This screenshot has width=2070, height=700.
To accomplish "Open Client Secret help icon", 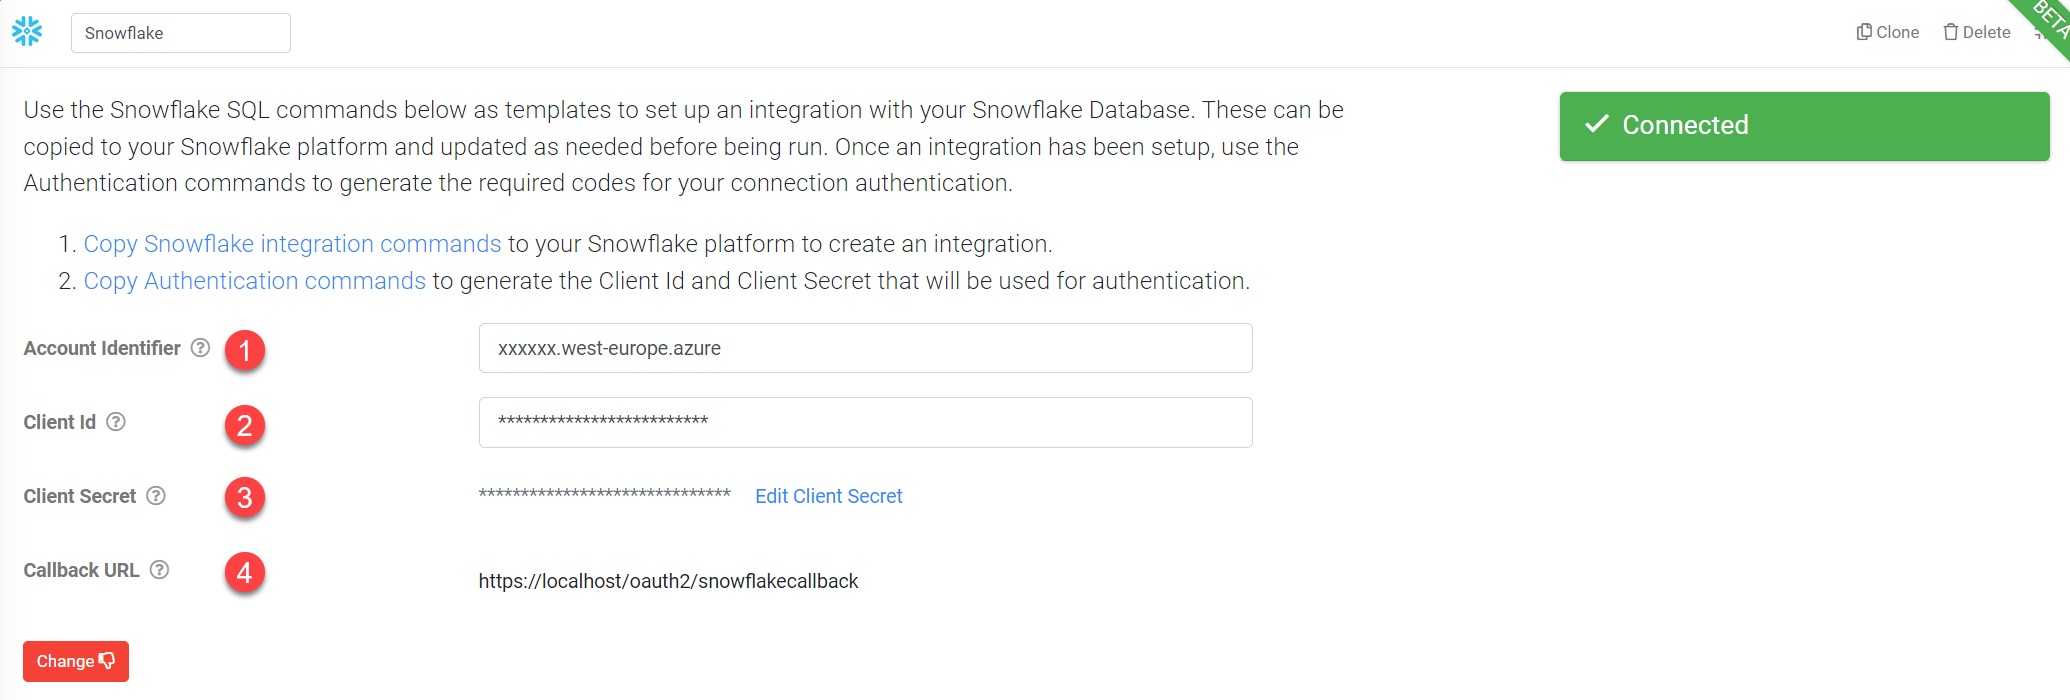I will (156, 496).
